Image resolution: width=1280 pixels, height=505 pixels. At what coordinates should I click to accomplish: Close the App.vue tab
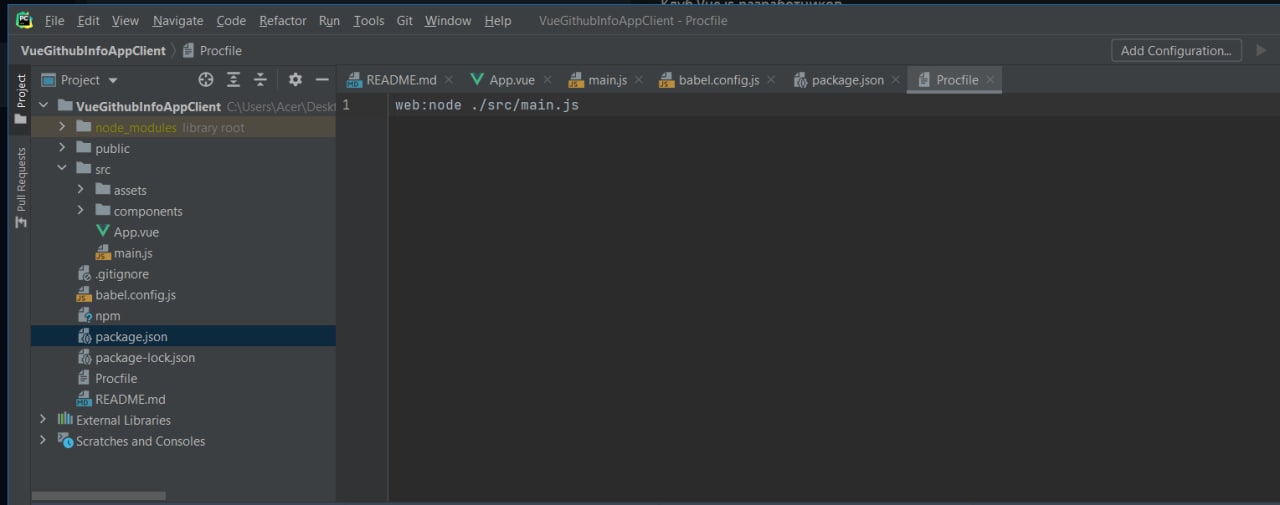pos(548,80)
